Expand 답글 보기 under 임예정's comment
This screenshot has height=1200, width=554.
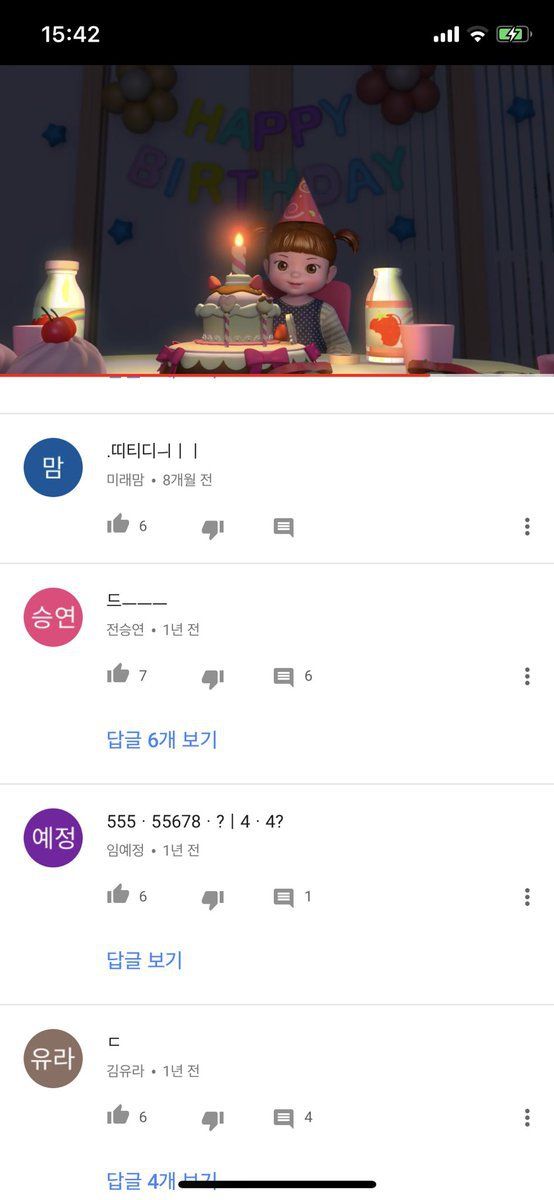tap(145, 961)
